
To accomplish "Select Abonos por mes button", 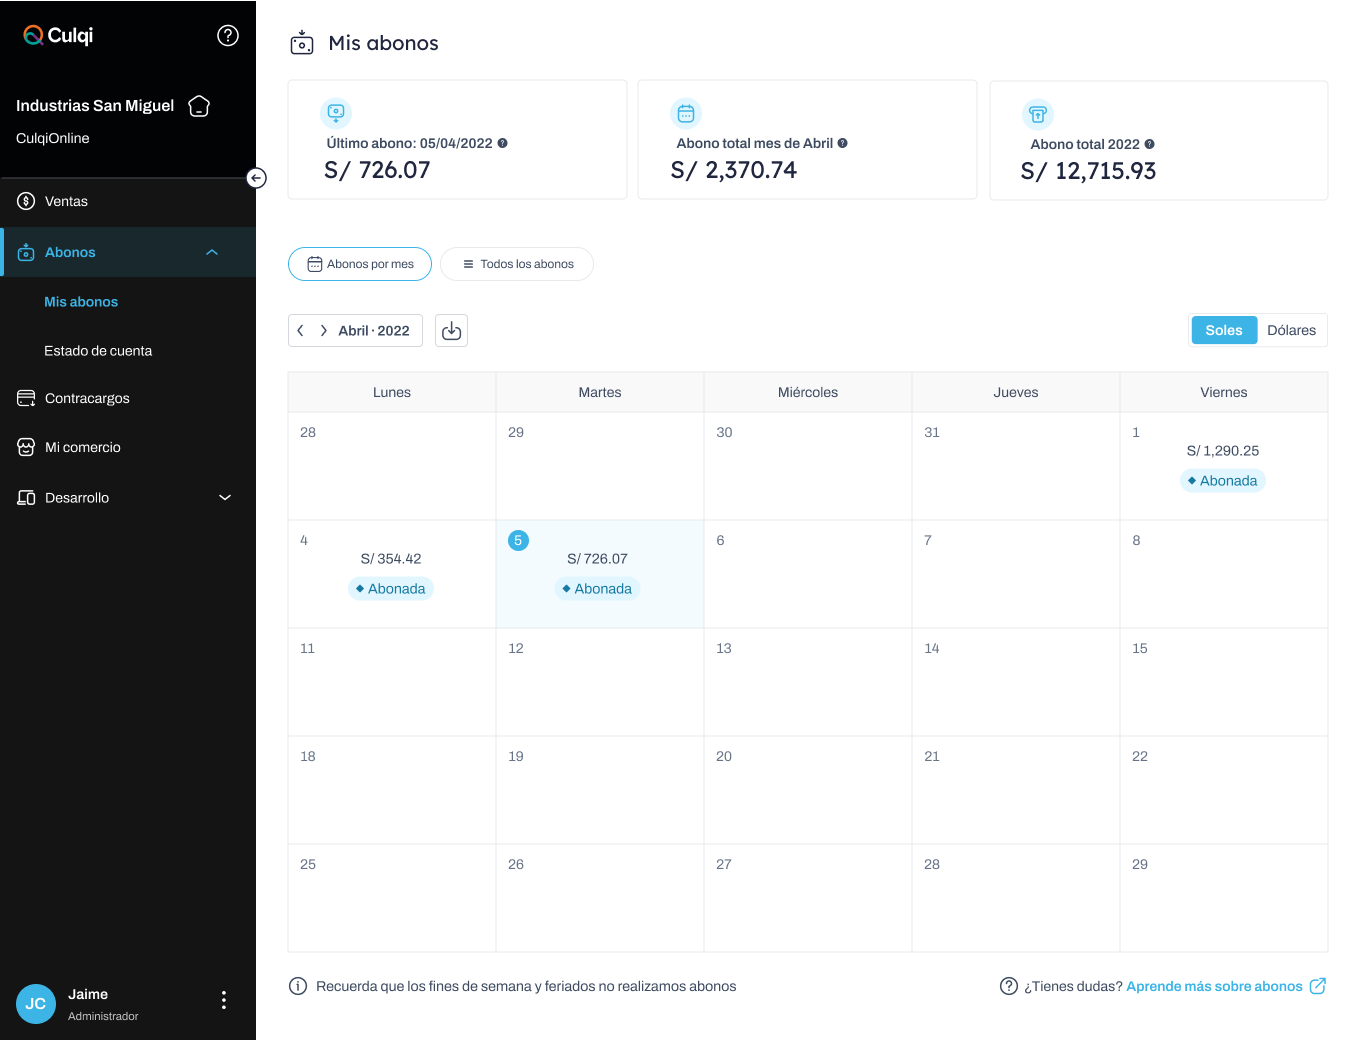I will click(x=360, y=264).
